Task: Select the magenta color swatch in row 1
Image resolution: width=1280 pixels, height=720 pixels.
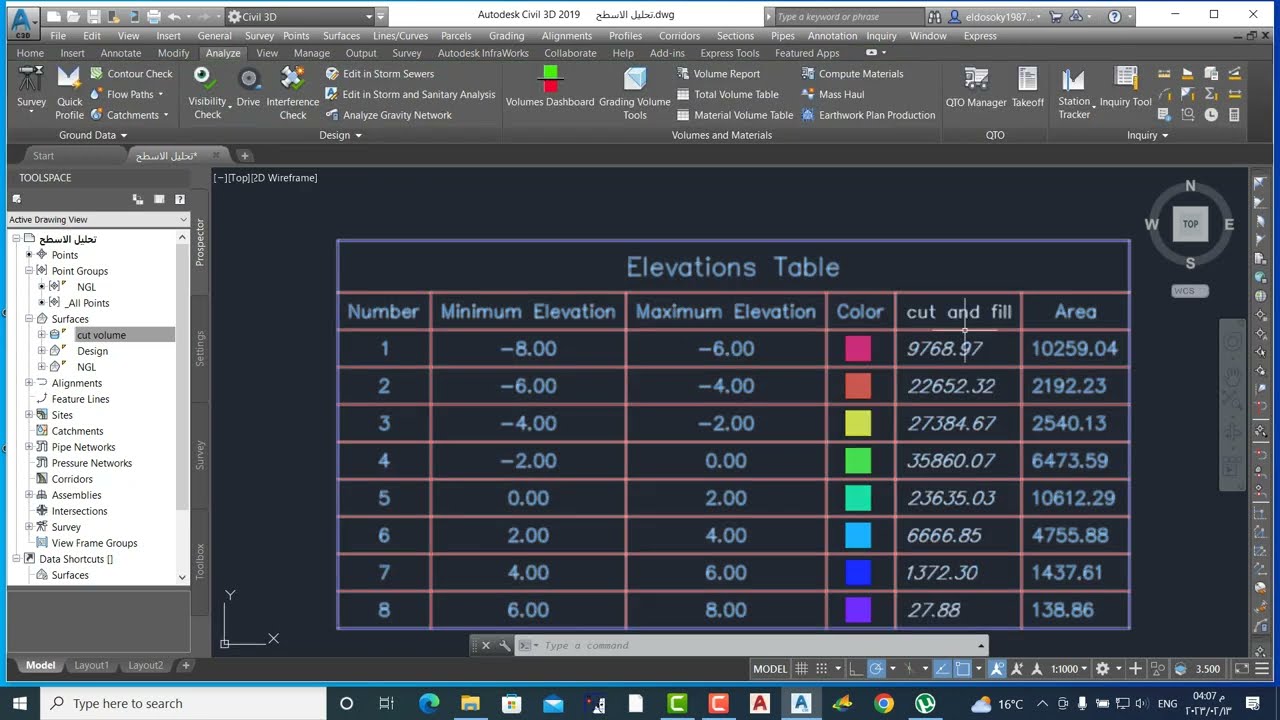Action: click(858, 348)
